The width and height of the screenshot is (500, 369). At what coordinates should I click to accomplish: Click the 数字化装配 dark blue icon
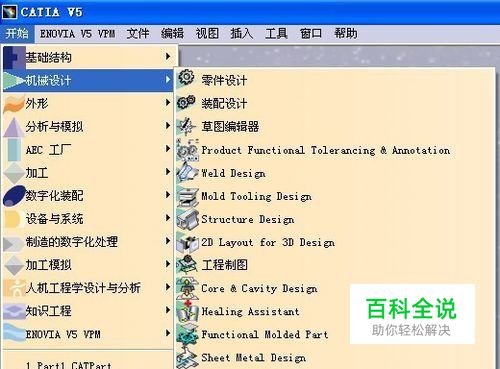pyautogui.click(x=14, y=196)
